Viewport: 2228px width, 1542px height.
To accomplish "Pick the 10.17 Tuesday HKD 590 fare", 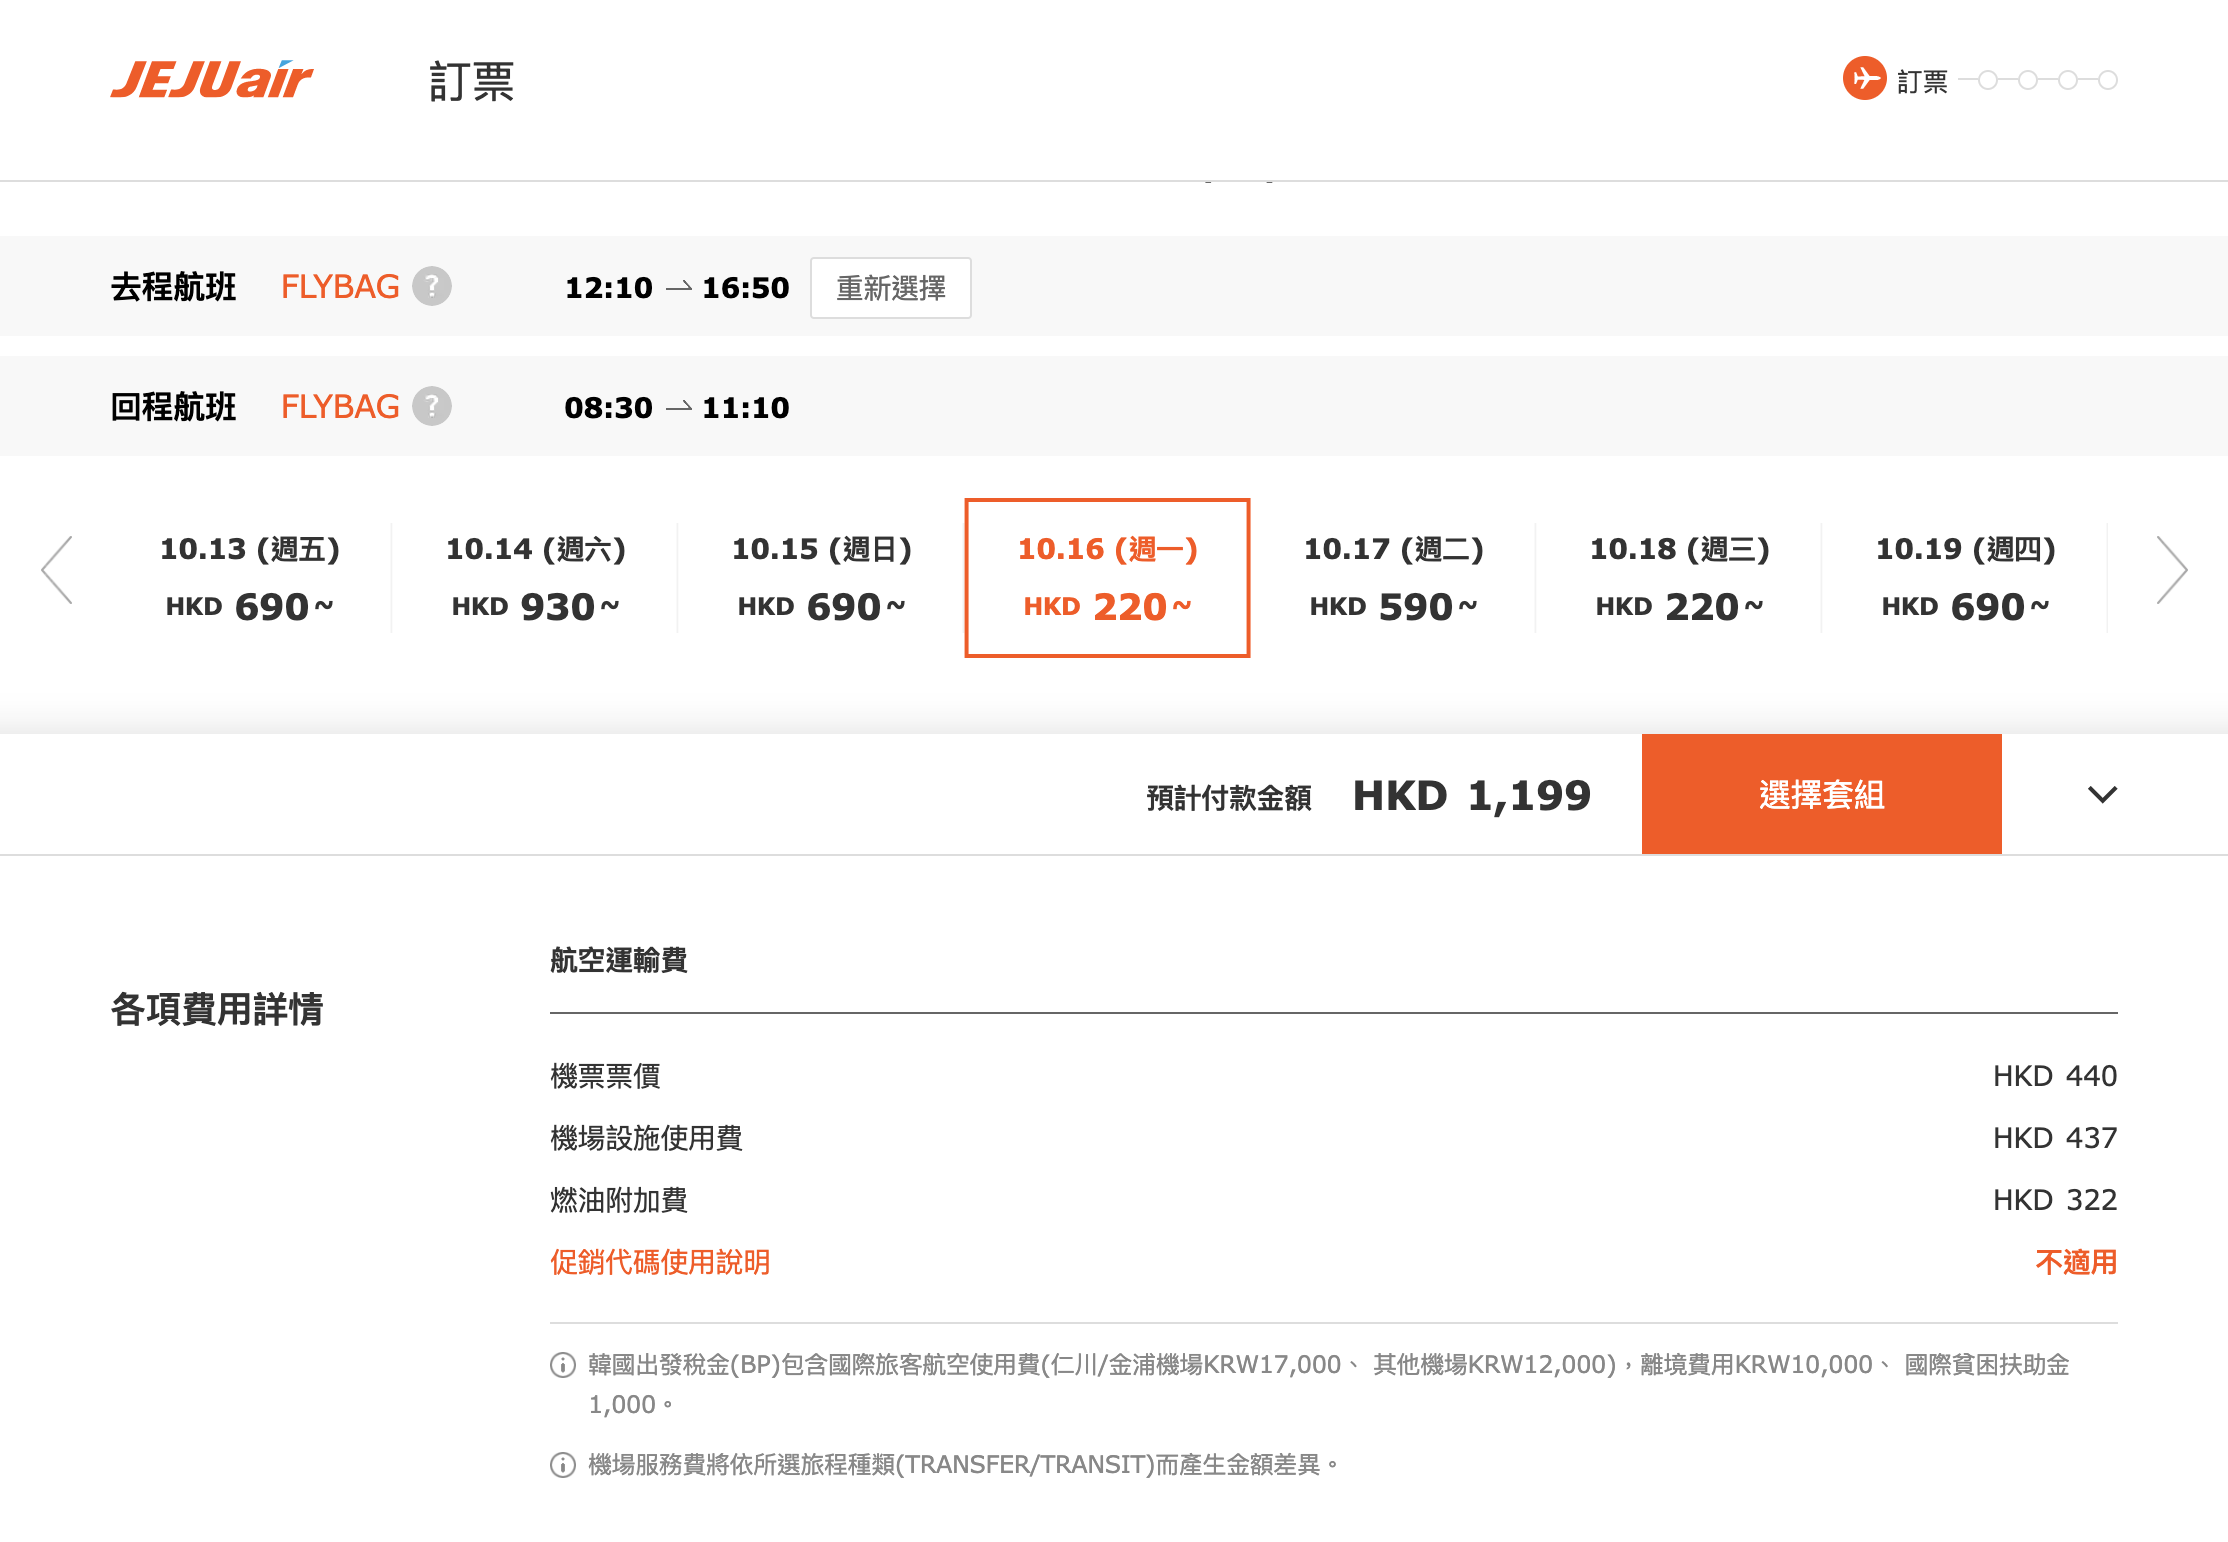I will pos(1394,578).
